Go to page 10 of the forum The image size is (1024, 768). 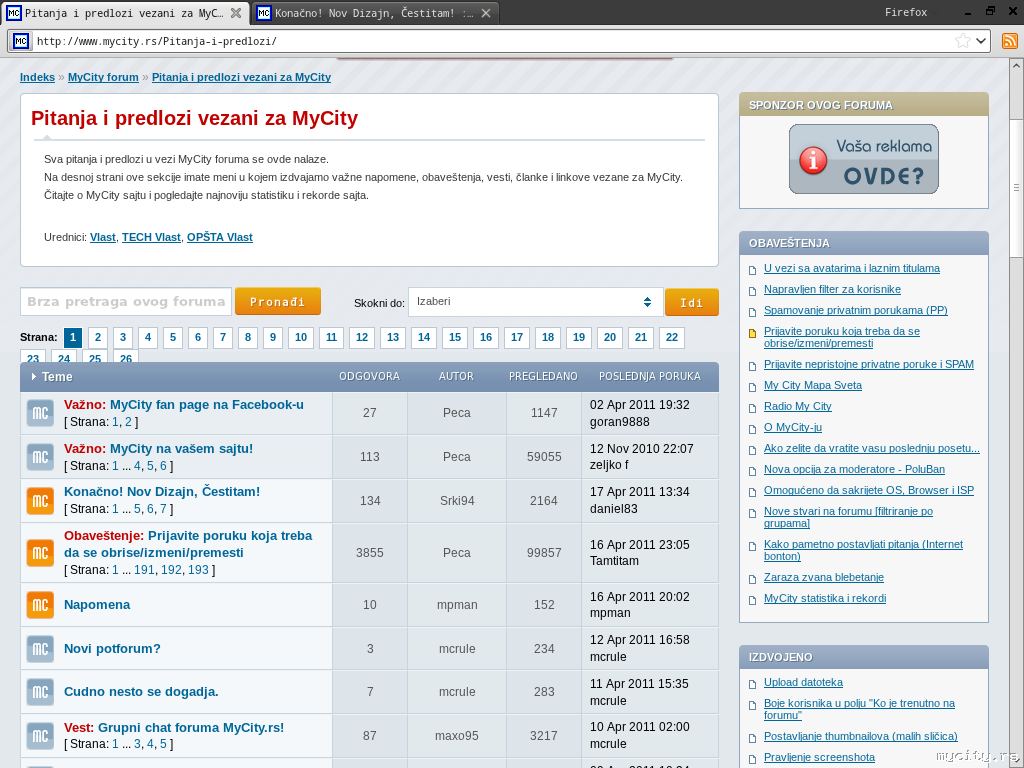coord(300,337)
